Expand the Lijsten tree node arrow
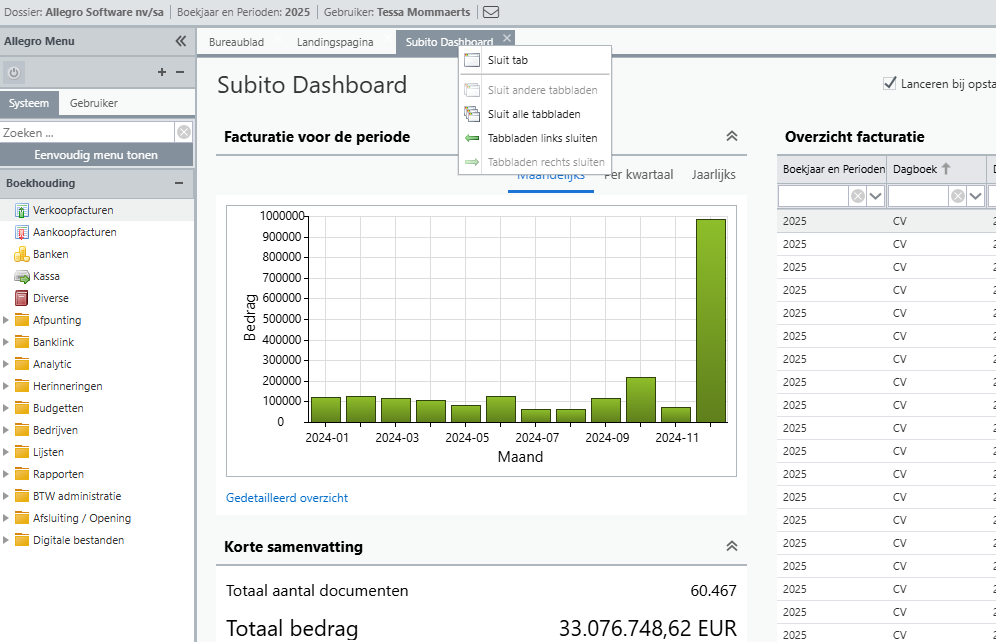 (6, 452)
